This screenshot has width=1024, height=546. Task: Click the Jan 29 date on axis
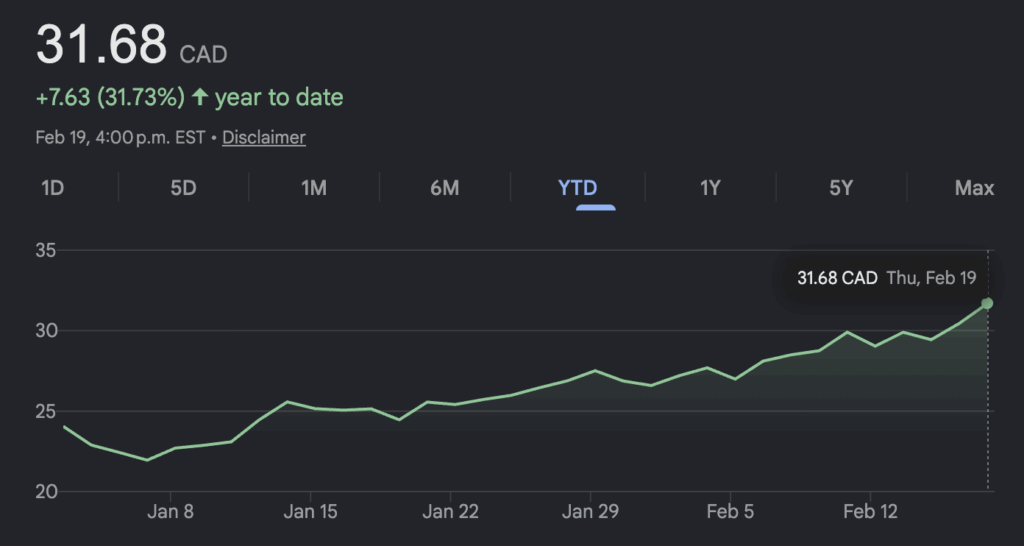590,512
